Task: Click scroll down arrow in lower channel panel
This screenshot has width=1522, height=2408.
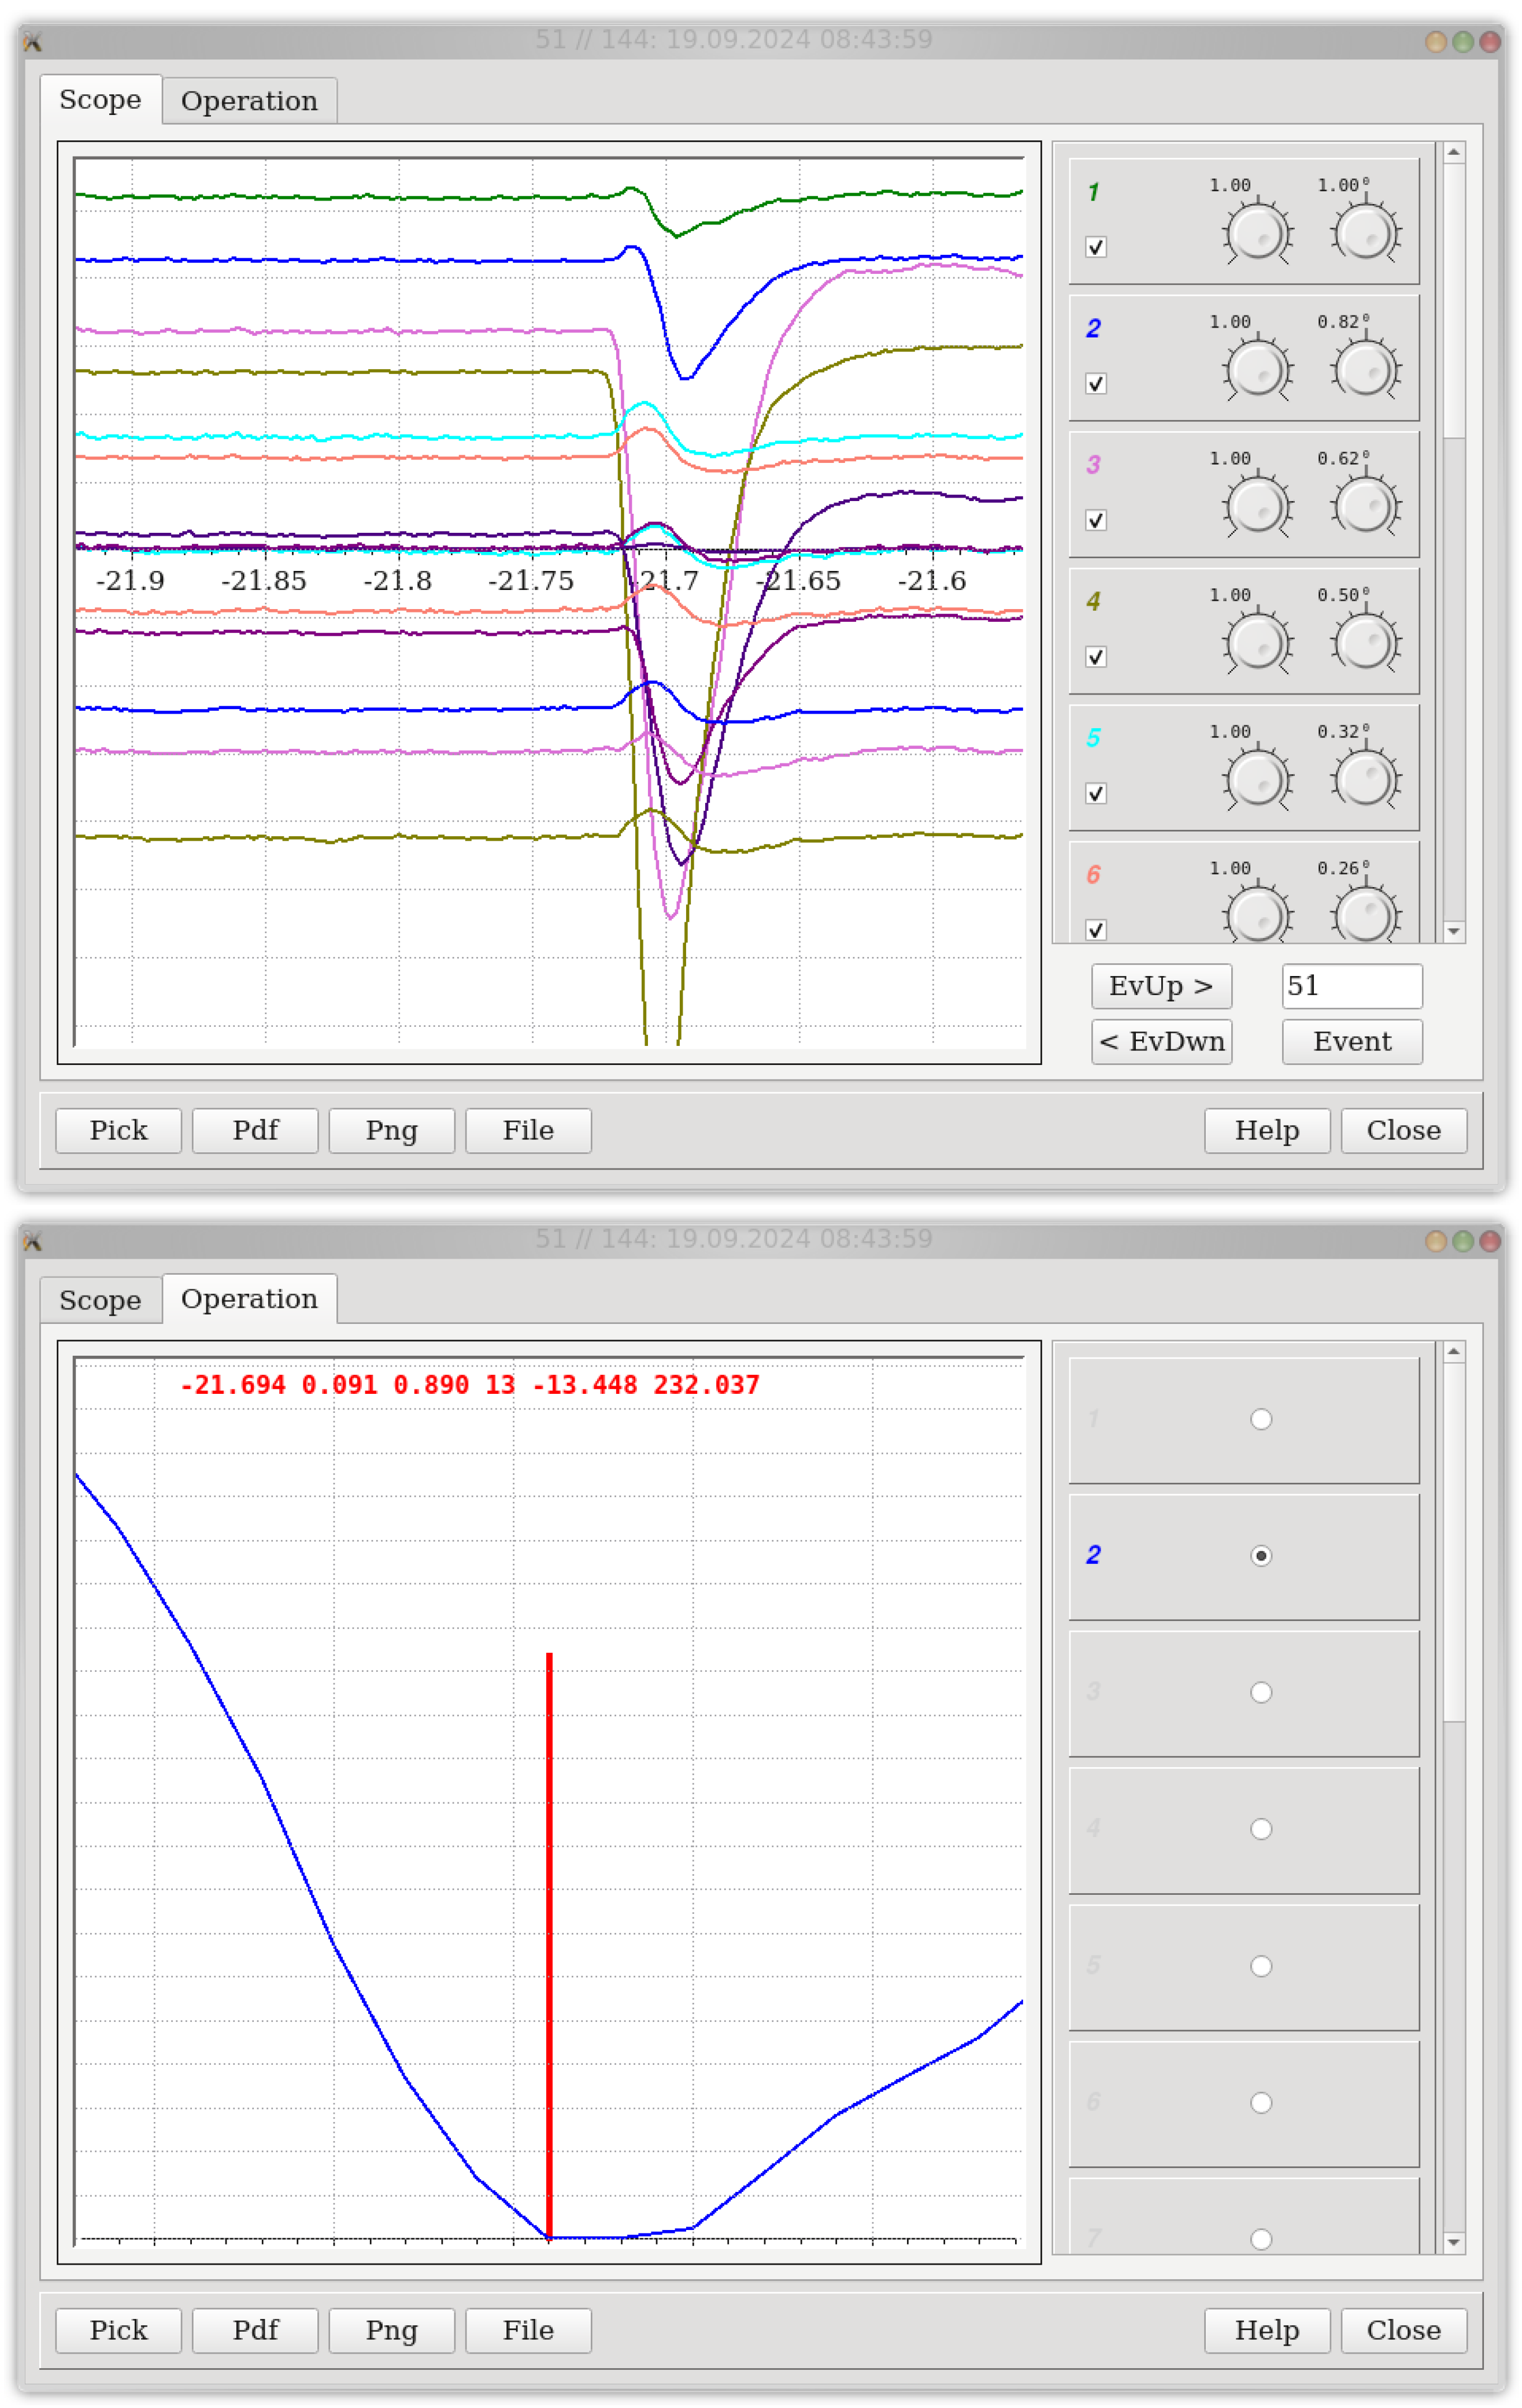Action: (1454, 2242)
